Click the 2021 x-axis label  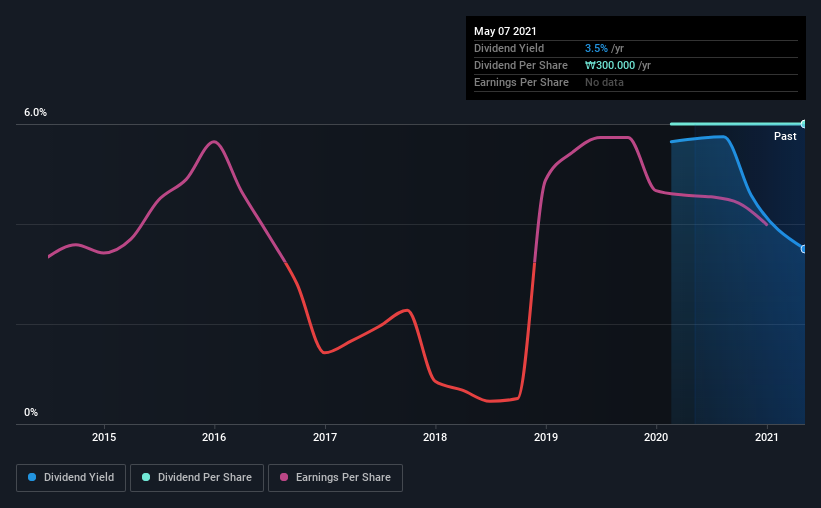coord(767,437)
